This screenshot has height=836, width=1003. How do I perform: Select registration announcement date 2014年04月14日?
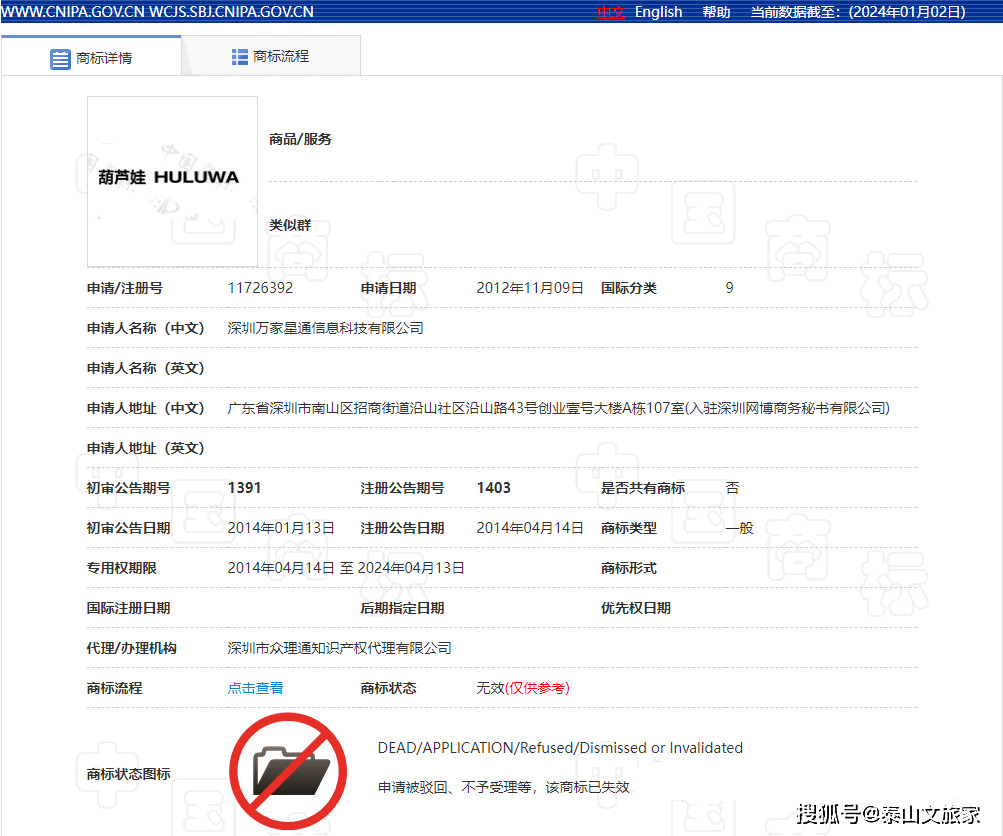[x=530, y=528]
